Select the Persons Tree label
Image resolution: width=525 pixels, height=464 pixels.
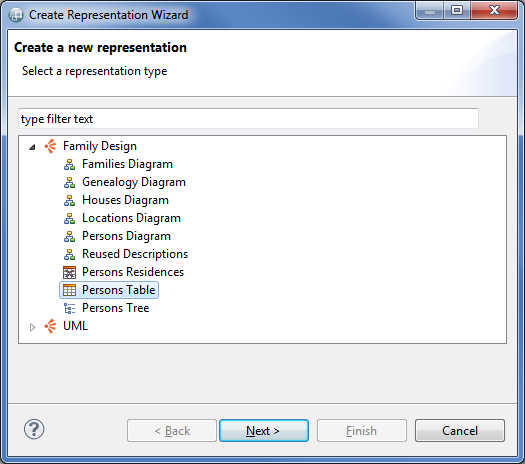pos(116,308)
